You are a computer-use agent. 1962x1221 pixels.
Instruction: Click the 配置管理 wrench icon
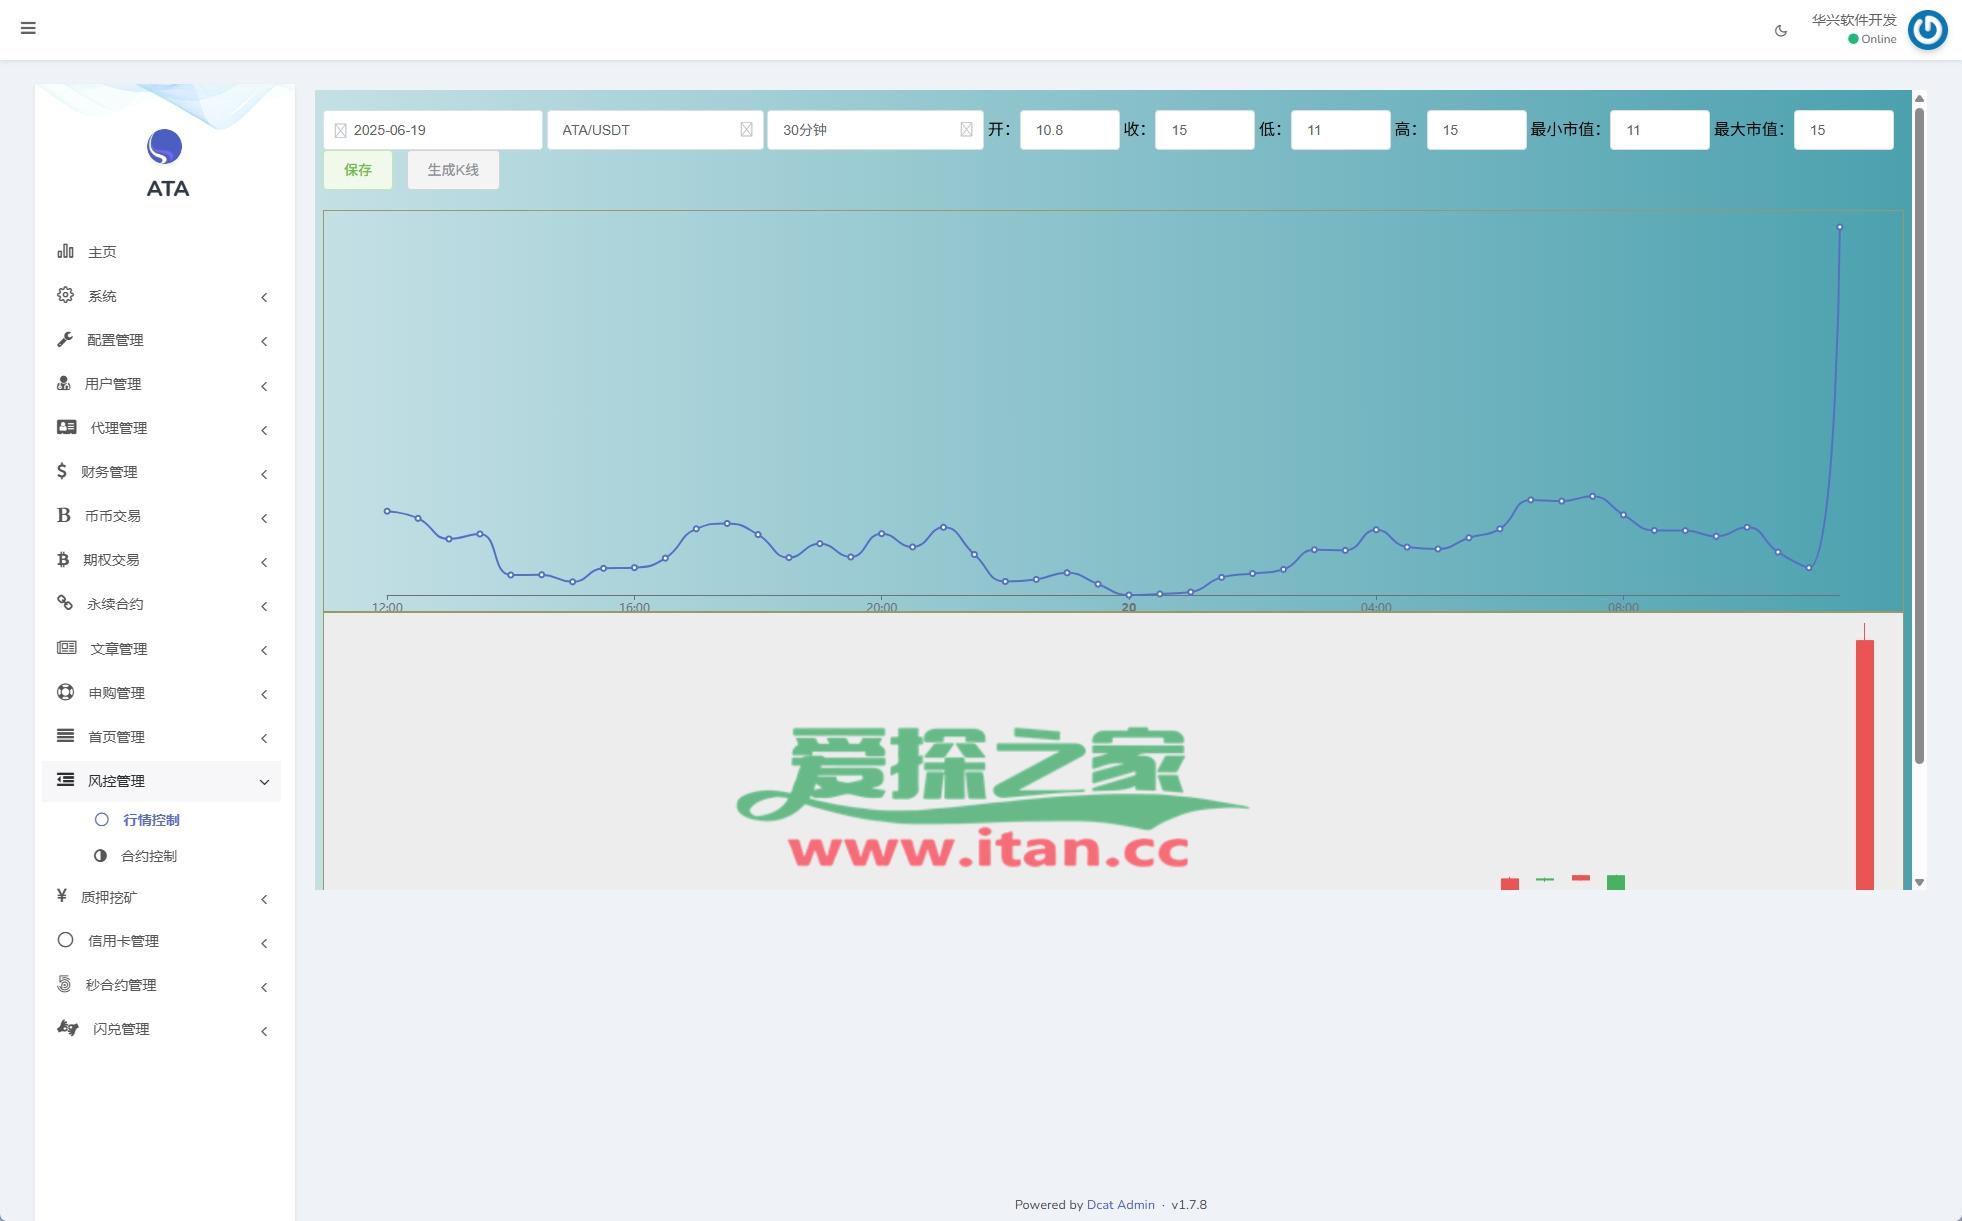coord(65,339)
